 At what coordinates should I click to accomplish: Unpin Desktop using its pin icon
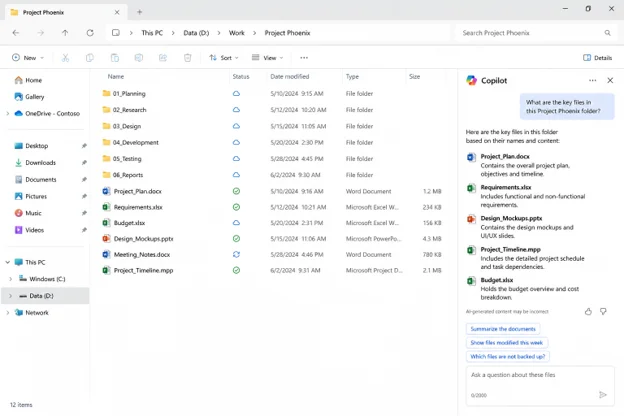(84, 146)
